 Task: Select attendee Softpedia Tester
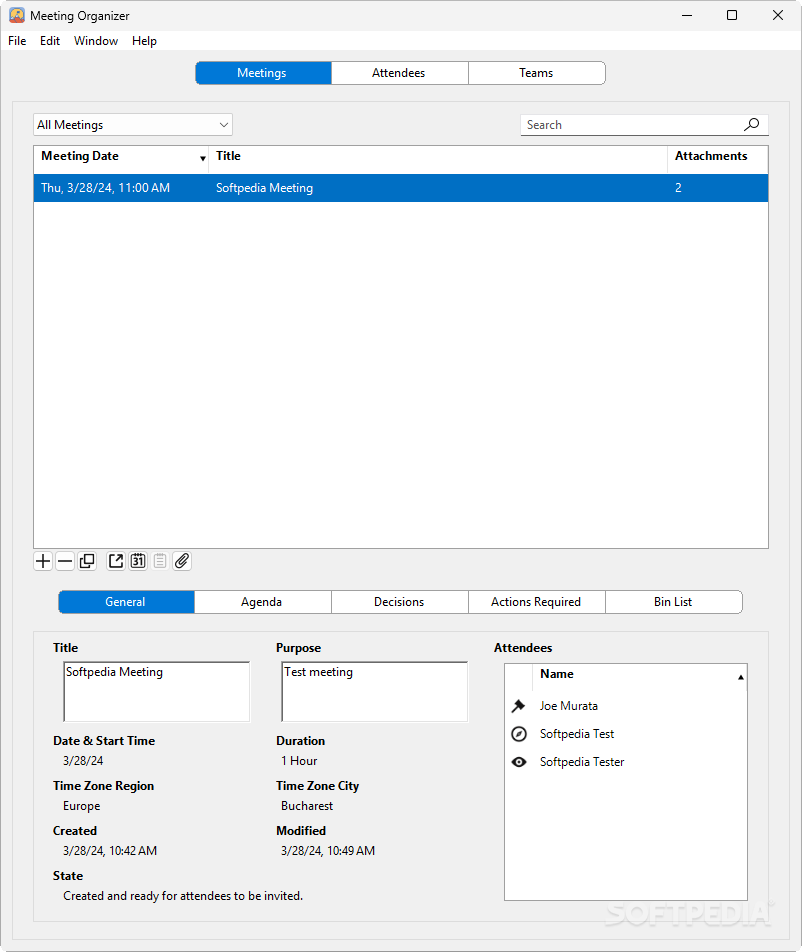(582, 762)
